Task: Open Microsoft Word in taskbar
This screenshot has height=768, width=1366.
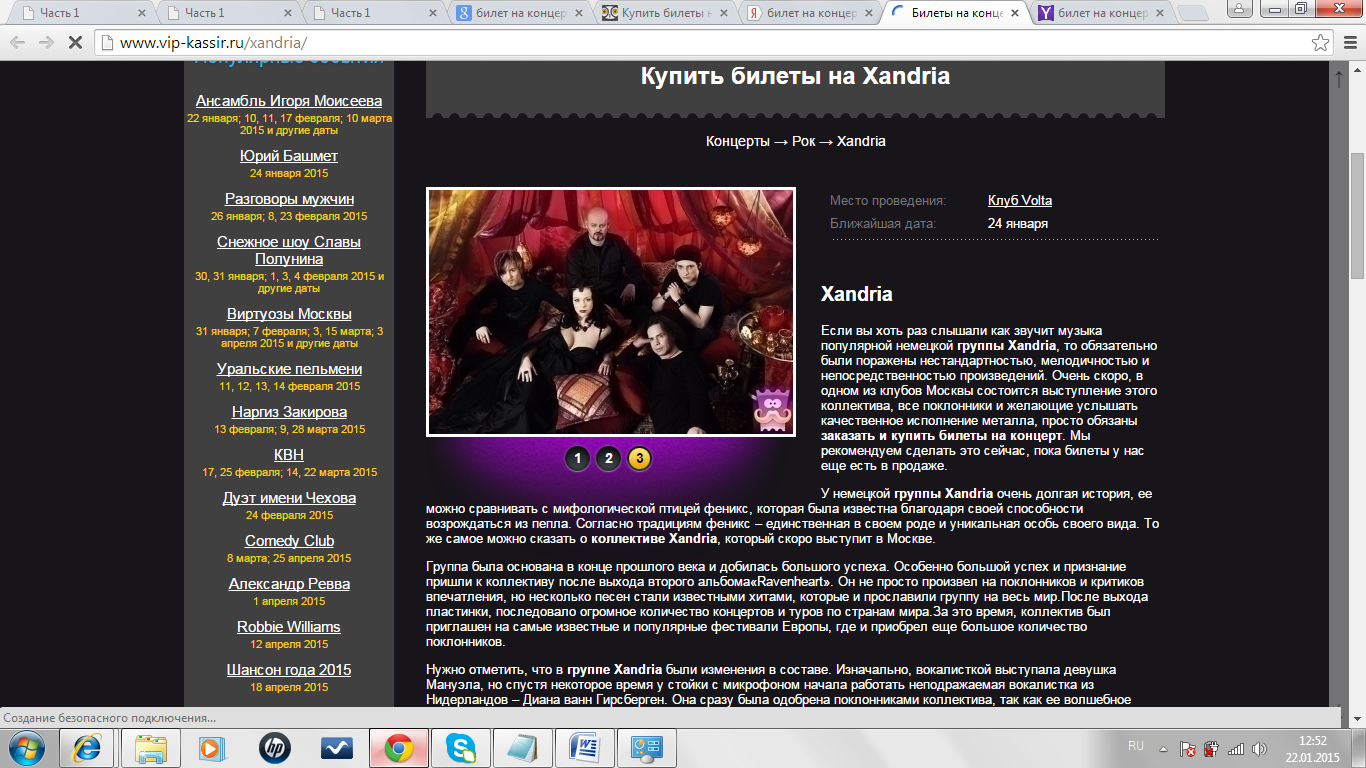Action: point(585,748)
